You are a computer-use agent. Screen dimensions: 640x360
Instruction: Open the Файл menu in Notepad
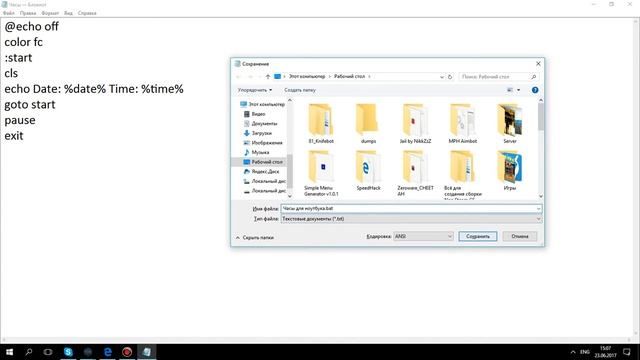coord(9,13)
